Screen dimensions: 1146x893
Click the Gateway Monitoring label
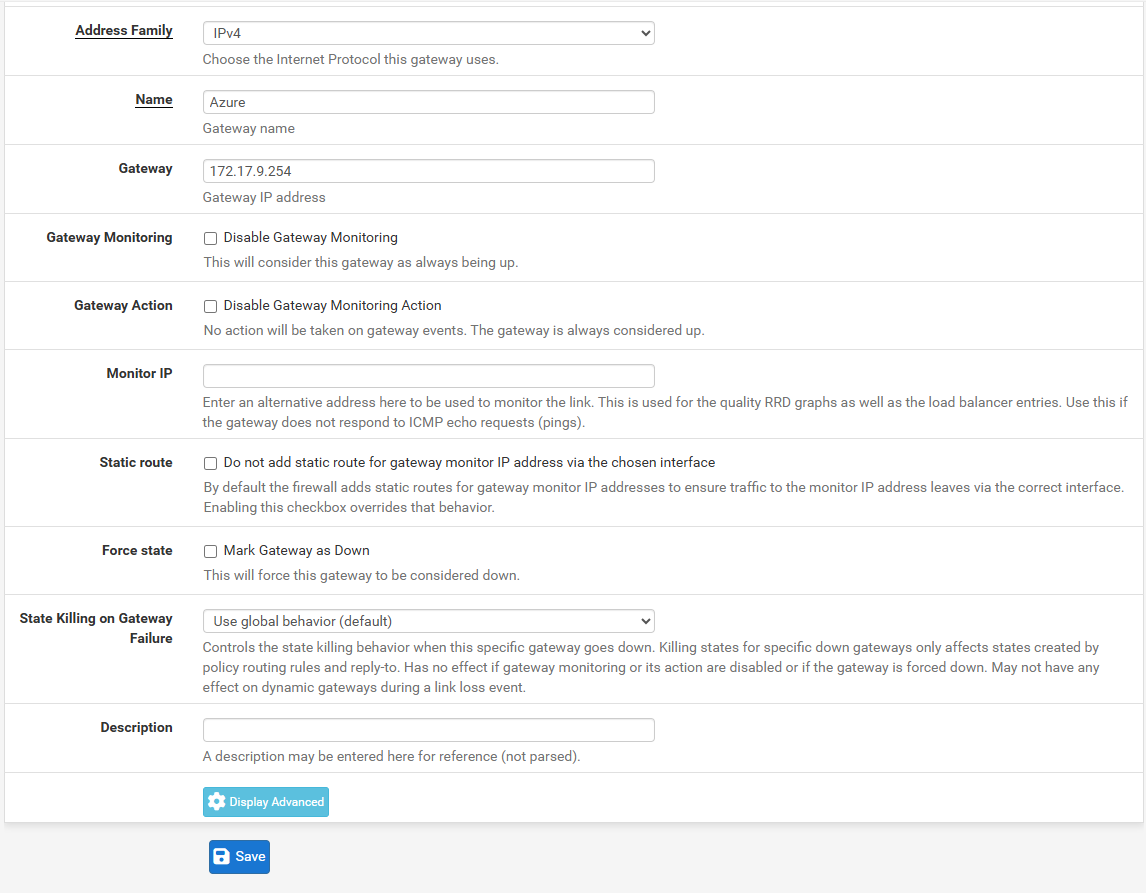pyautogui.click(x=109, y=238)
